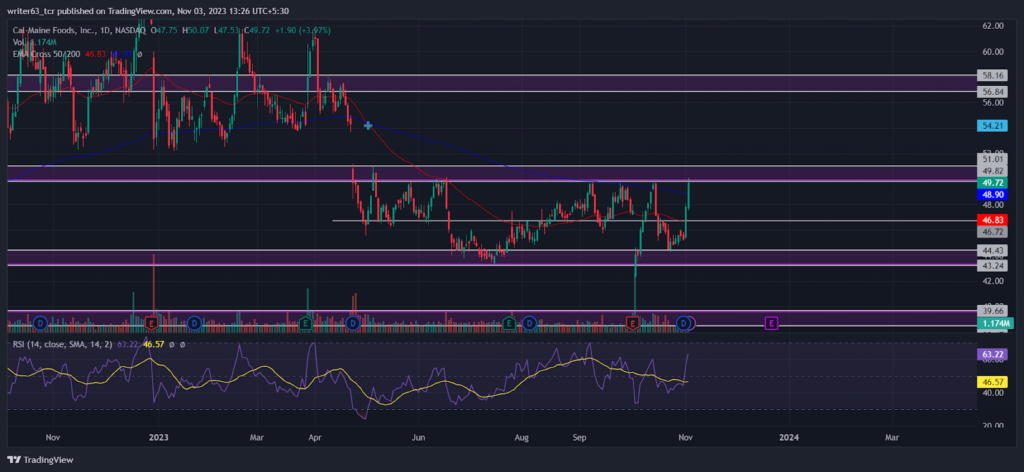The image size is (1024, 472).
Task: Click the 43.24 price label
Action: coord(991,266)
